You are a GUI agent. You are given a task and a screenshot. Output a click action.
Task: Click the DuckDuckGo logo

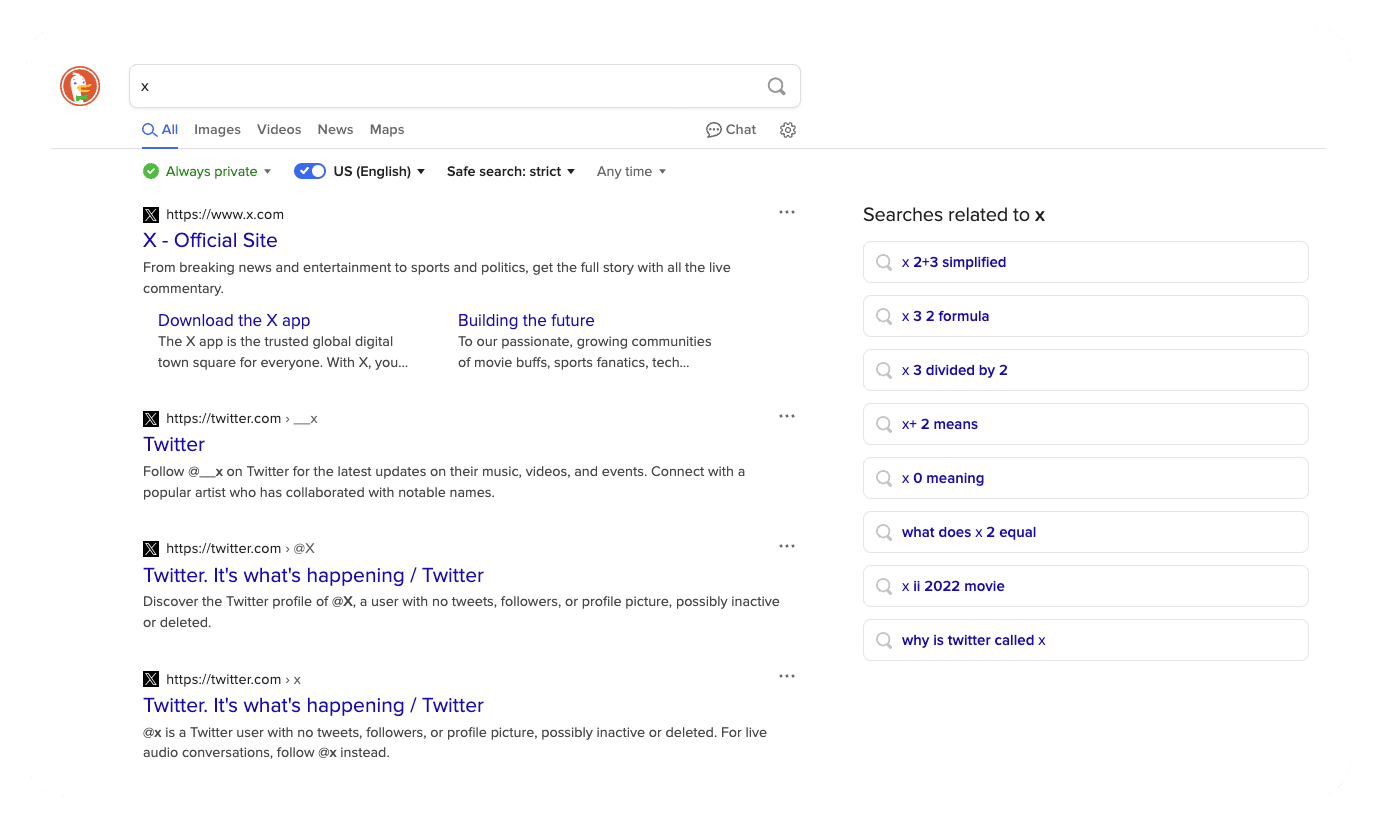coord(80,86)
